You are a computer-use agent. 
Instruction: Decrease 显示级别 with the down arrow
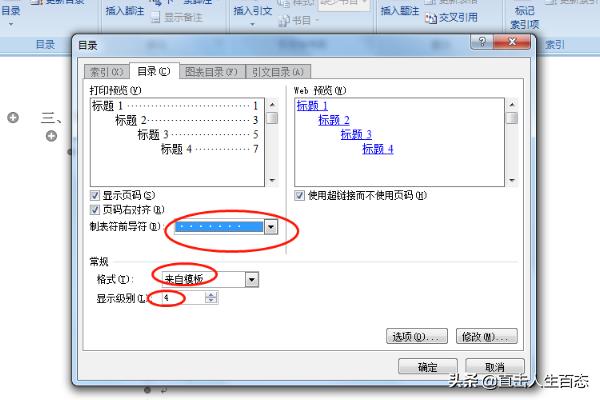click(x=211, y=300)
